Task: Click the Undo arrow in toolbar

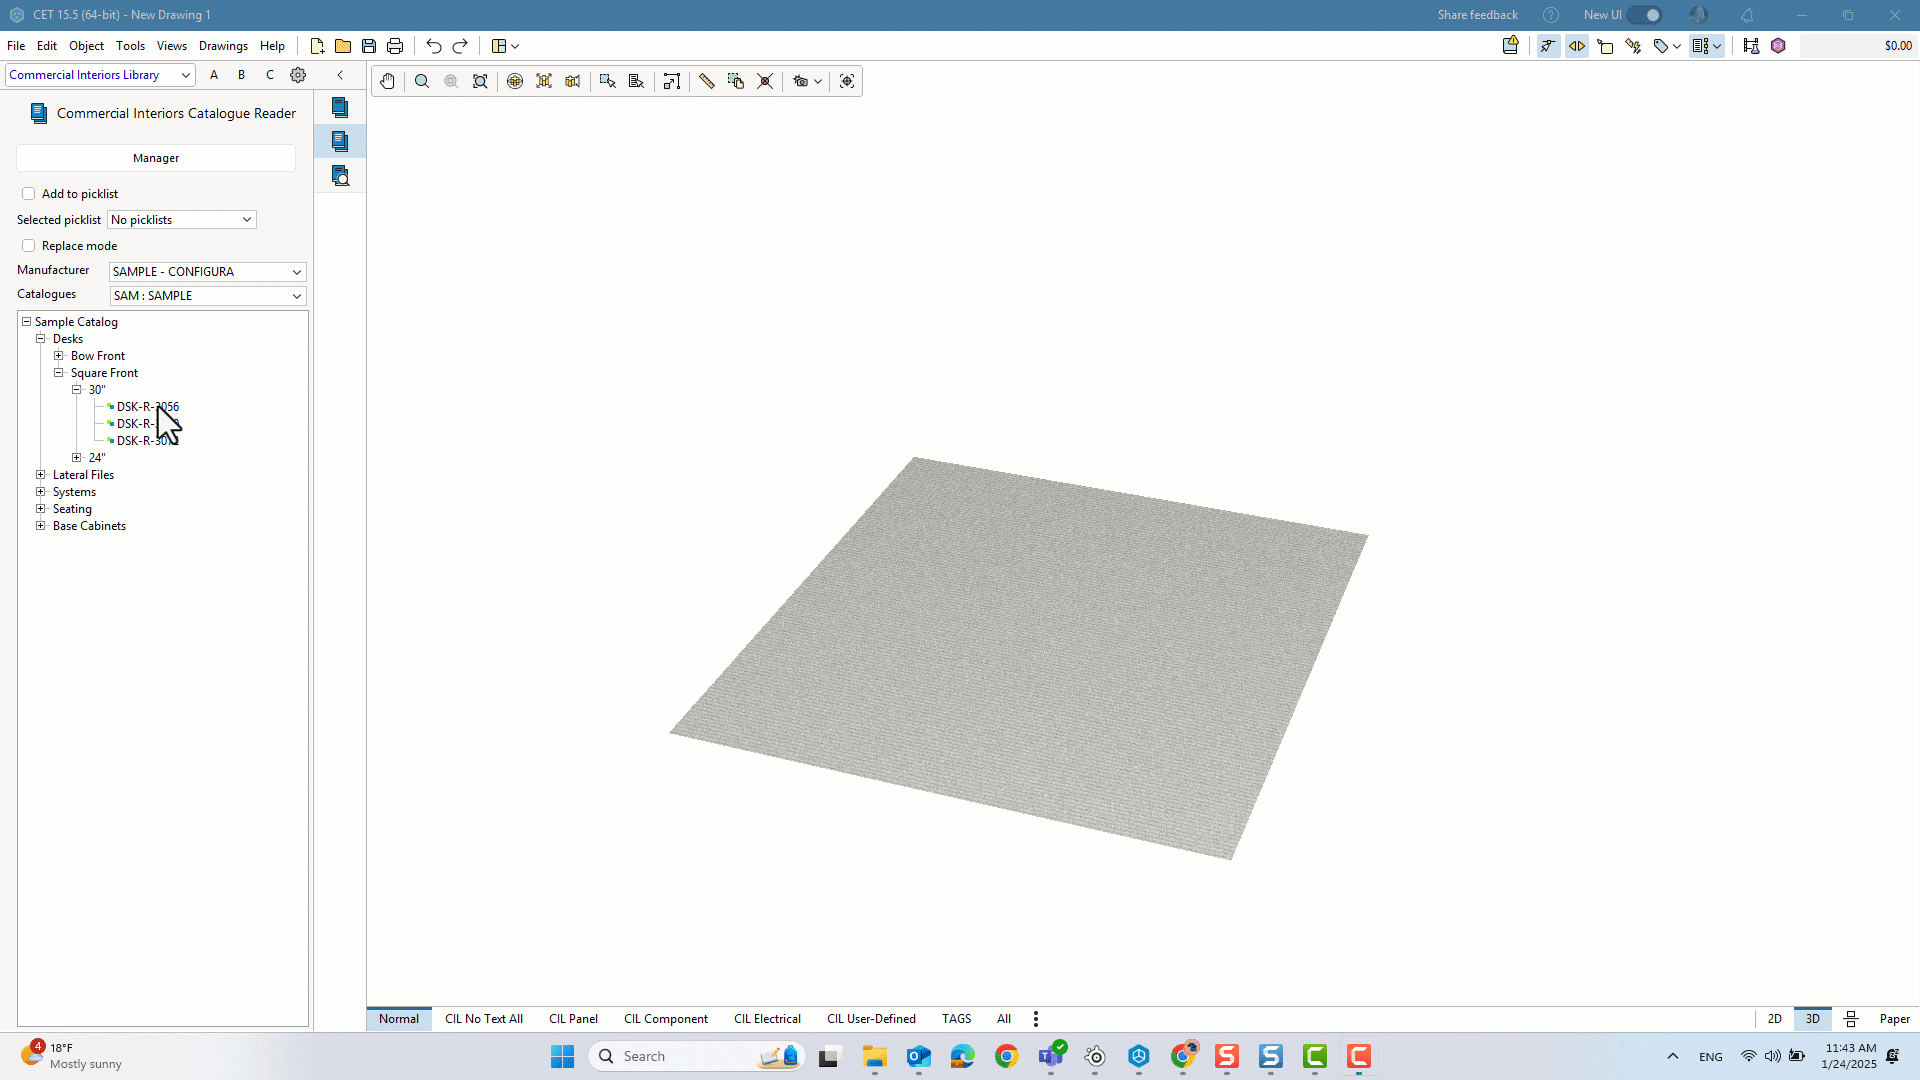Action: click(x=433, y=46)
